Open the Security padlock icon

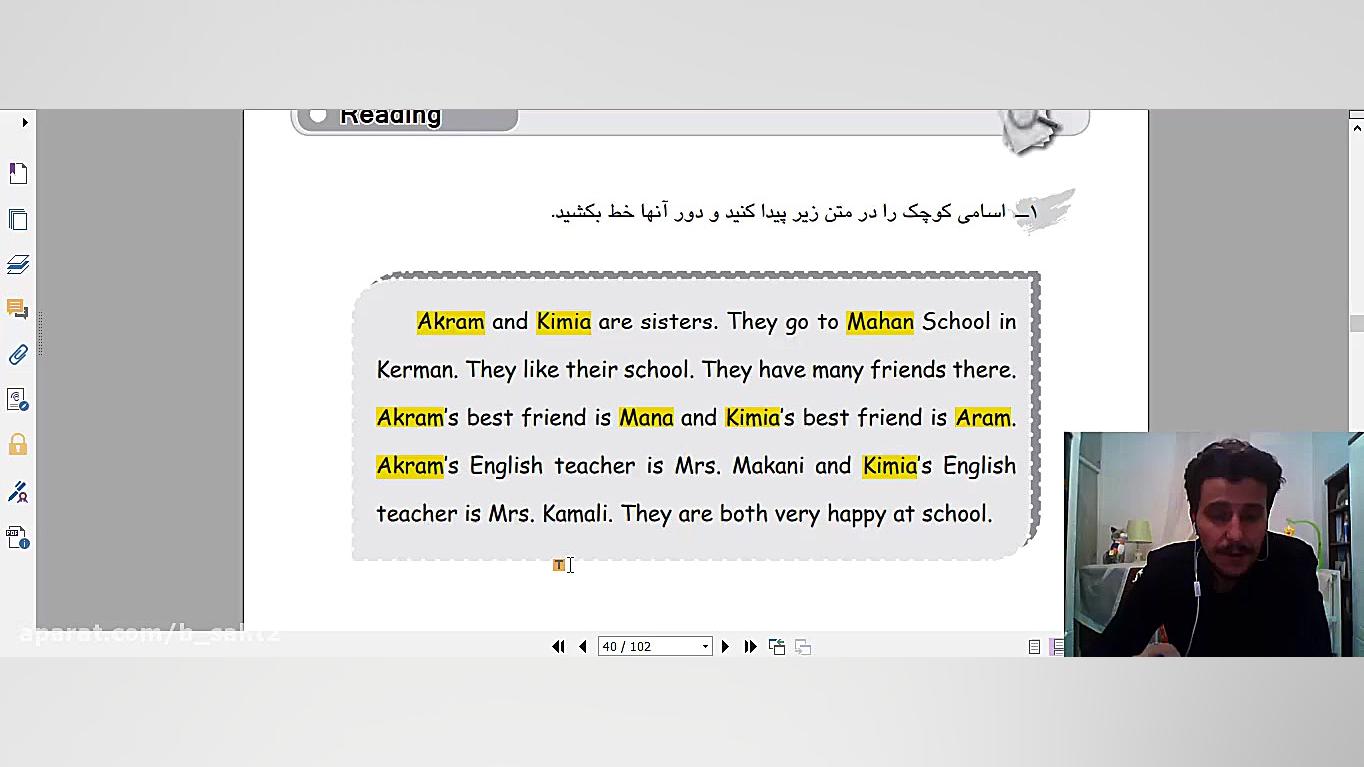[x=18, y=445]
